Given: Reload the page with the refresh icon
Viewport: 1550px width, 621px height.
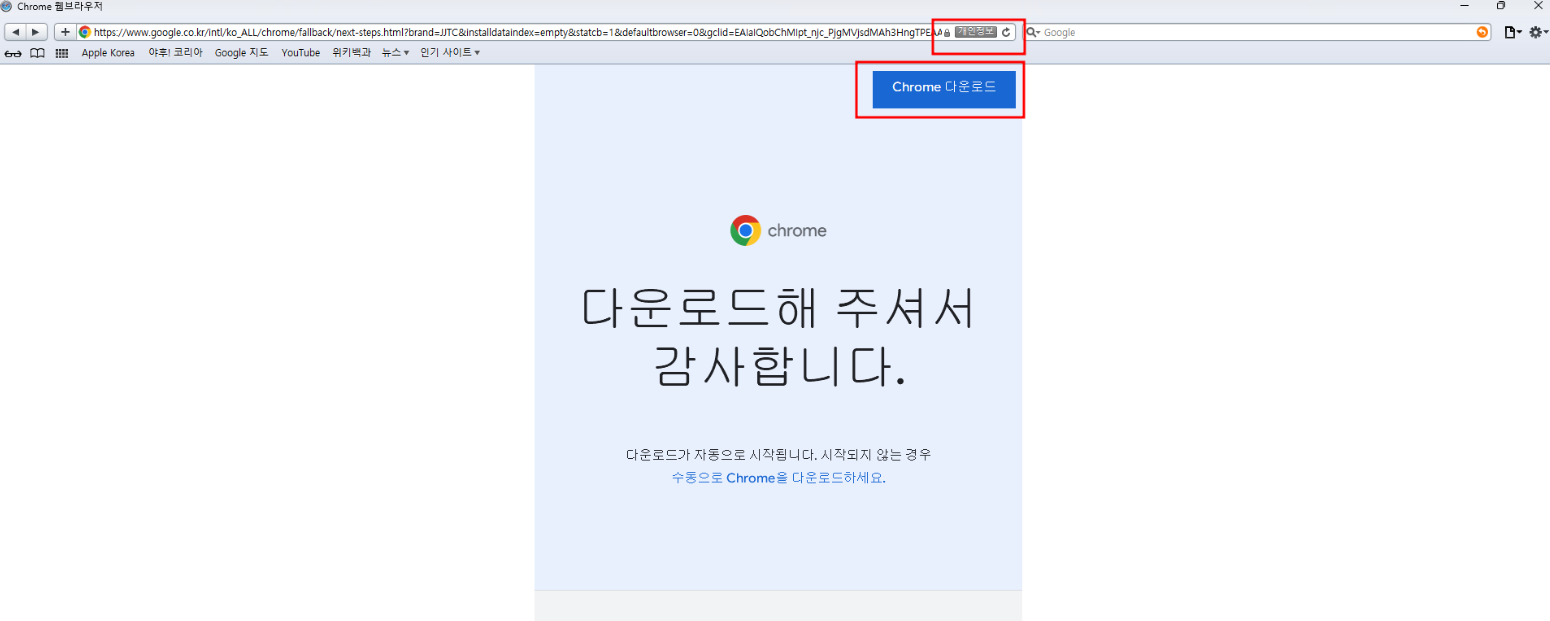Looking at the screenshot, I should [1006, 32].
